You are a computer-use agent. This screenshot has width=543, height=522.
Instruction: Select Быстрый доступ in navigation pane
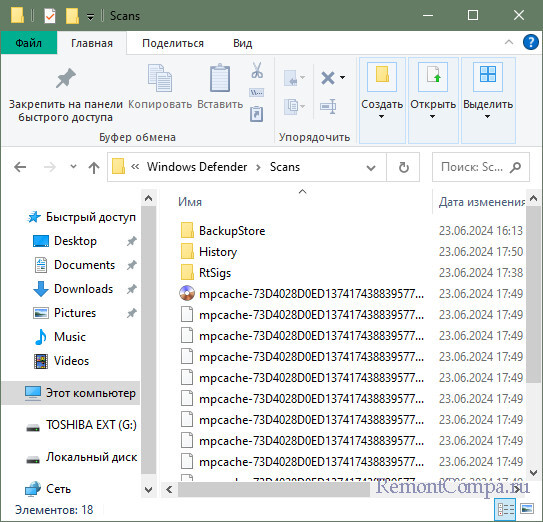pyautogui.click(x=82, y=217)
